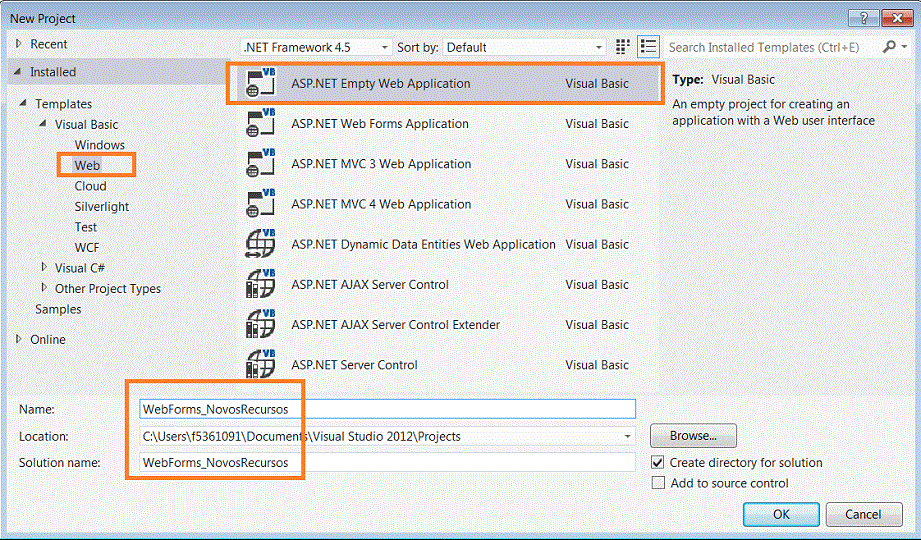Close the New Project dialog
Screen dimensions: 921x540
click(x=897, y=18)
